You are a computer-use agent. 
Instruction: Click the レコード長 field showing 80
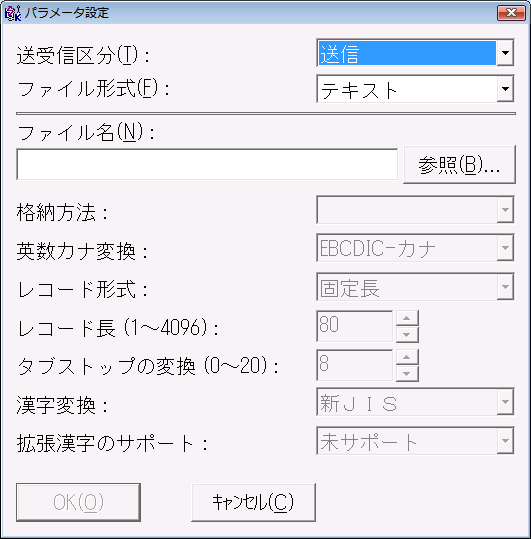pyautogui.click(x=354, y=326)
